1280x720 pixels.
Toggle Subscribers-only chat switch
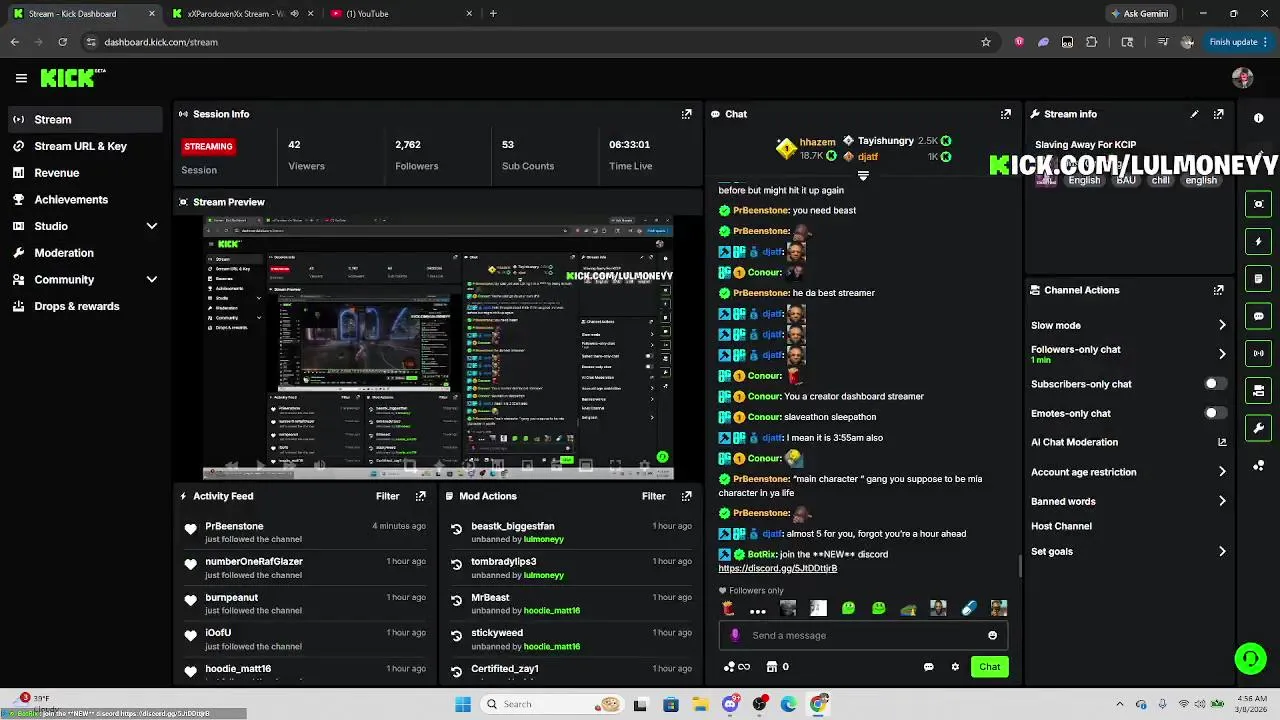tap(1215, 384)
